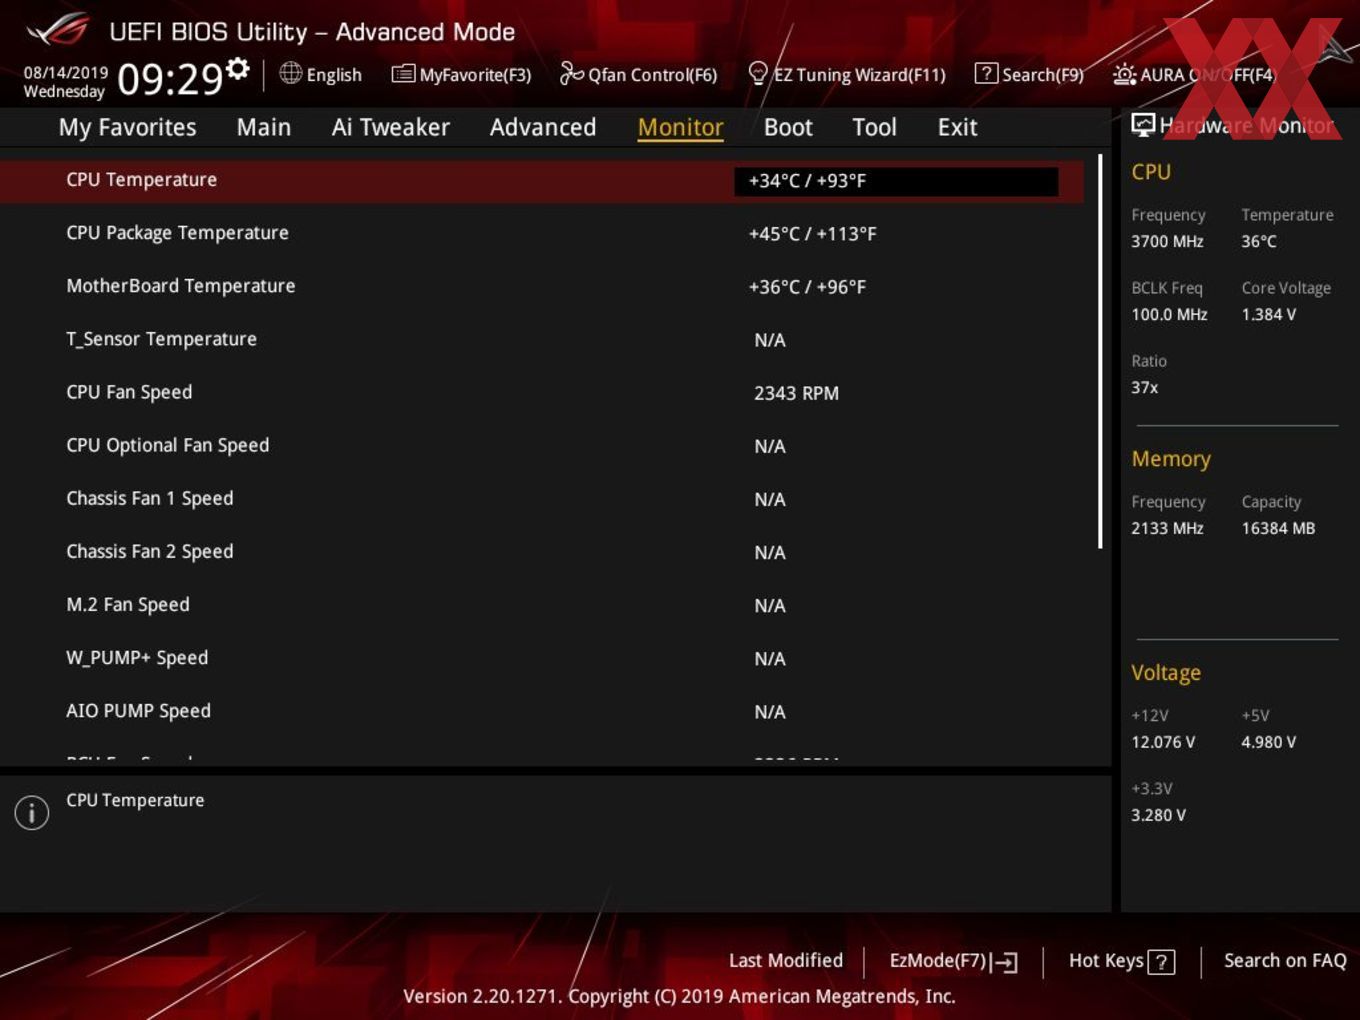Click the Hot Keys question mark box

point(1161,962)
